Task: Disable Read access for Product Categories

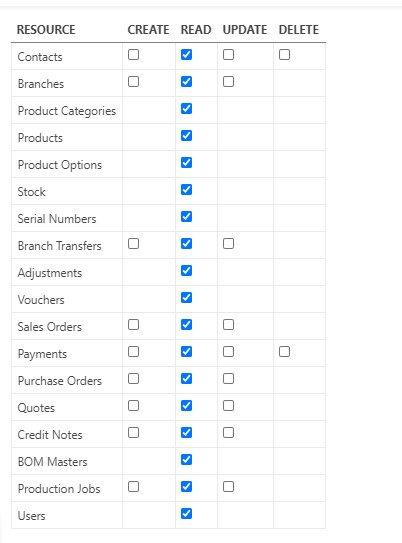Action: tap(186, 109)
